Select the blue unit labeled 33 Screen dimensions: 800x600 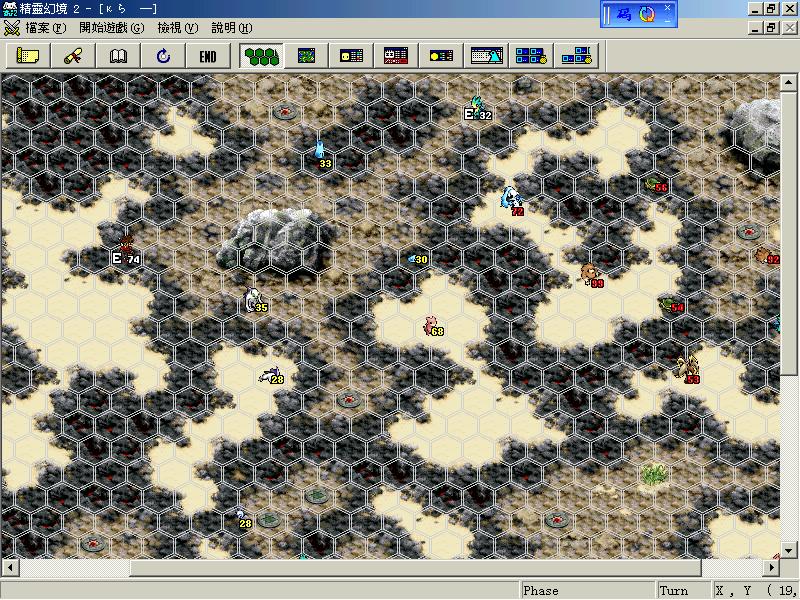321,154
